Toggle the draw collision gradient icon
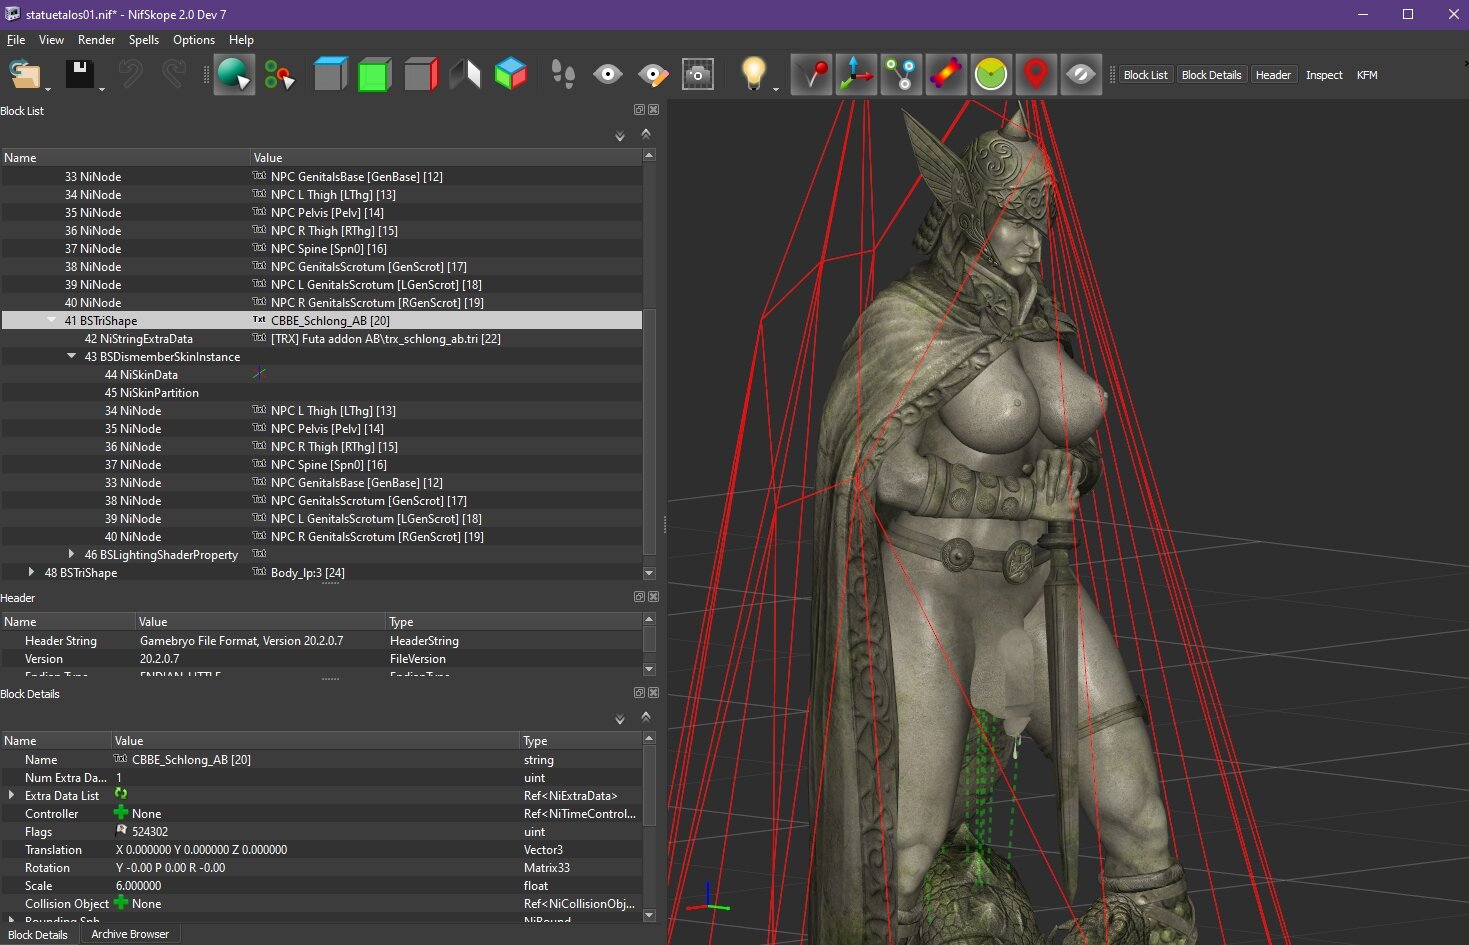The image size is (1469, 945). point(946,75)
